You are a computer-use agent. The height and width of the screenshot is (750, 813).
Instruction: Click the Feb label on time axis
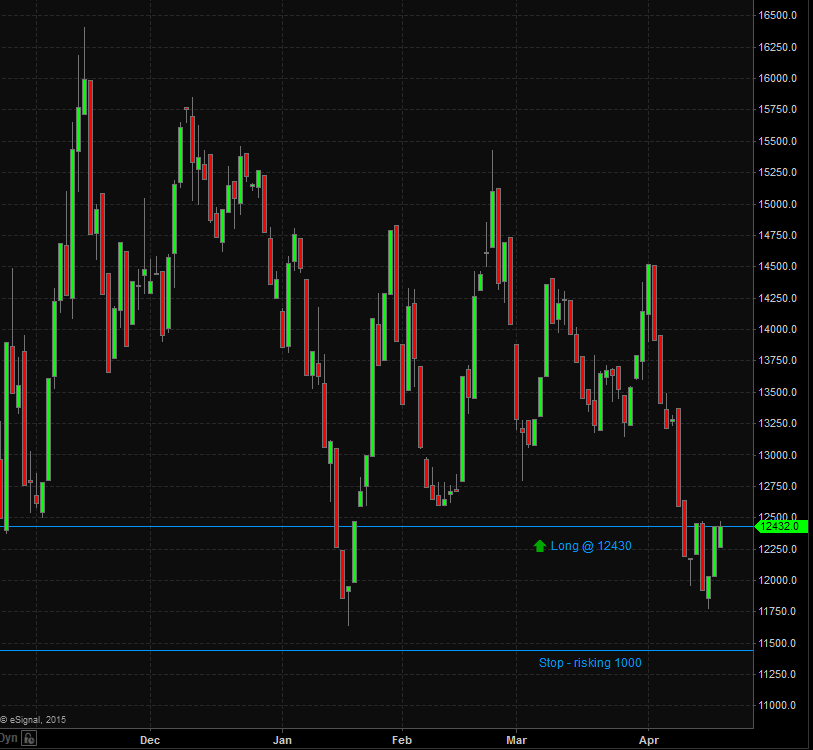402,740
